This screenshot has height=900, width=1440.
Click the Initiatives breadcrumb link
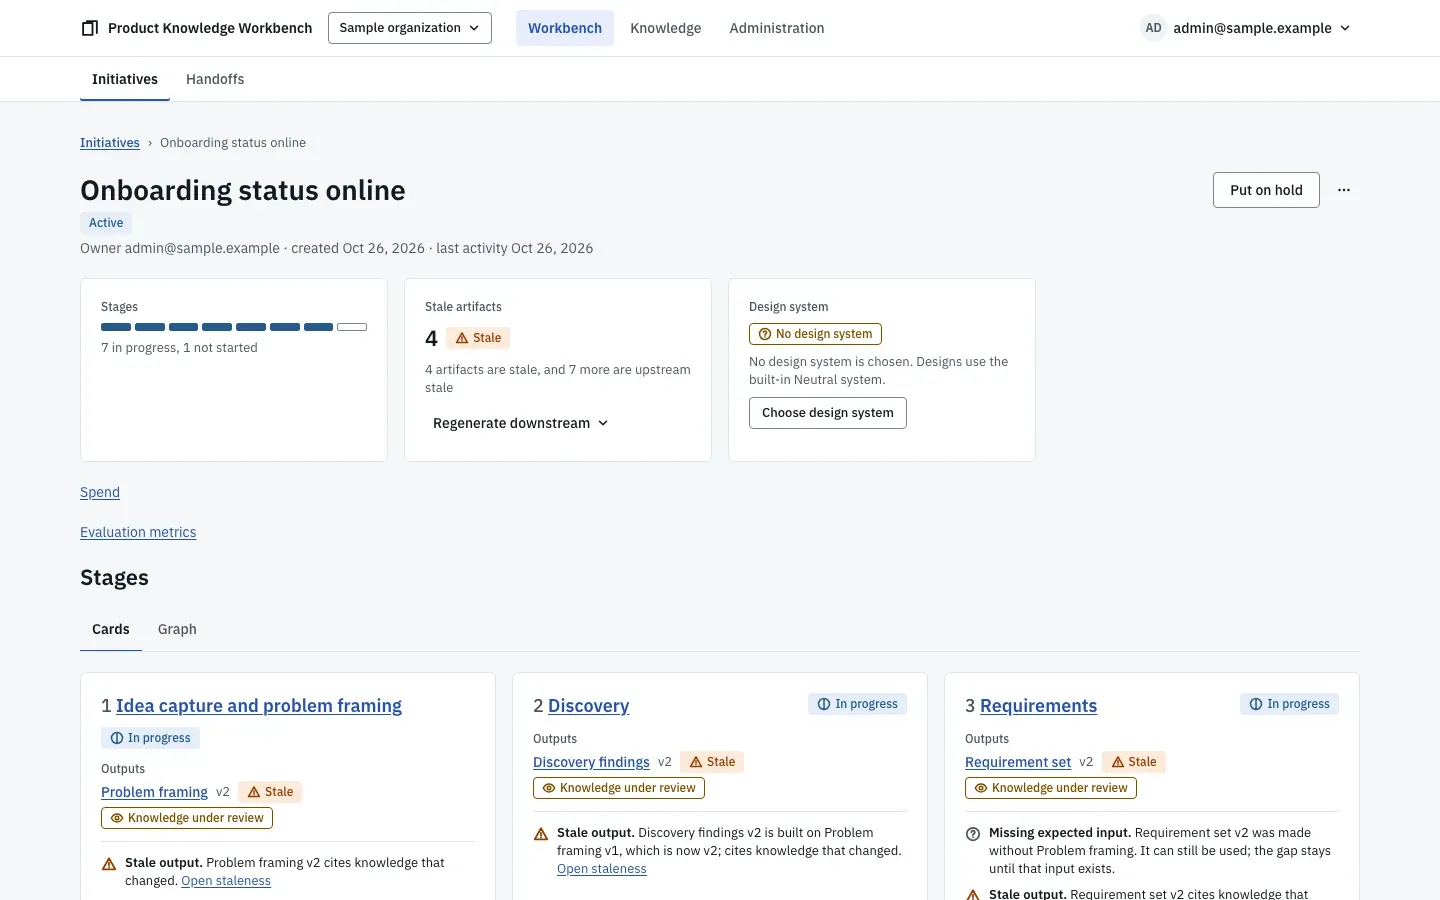point(110,143)
